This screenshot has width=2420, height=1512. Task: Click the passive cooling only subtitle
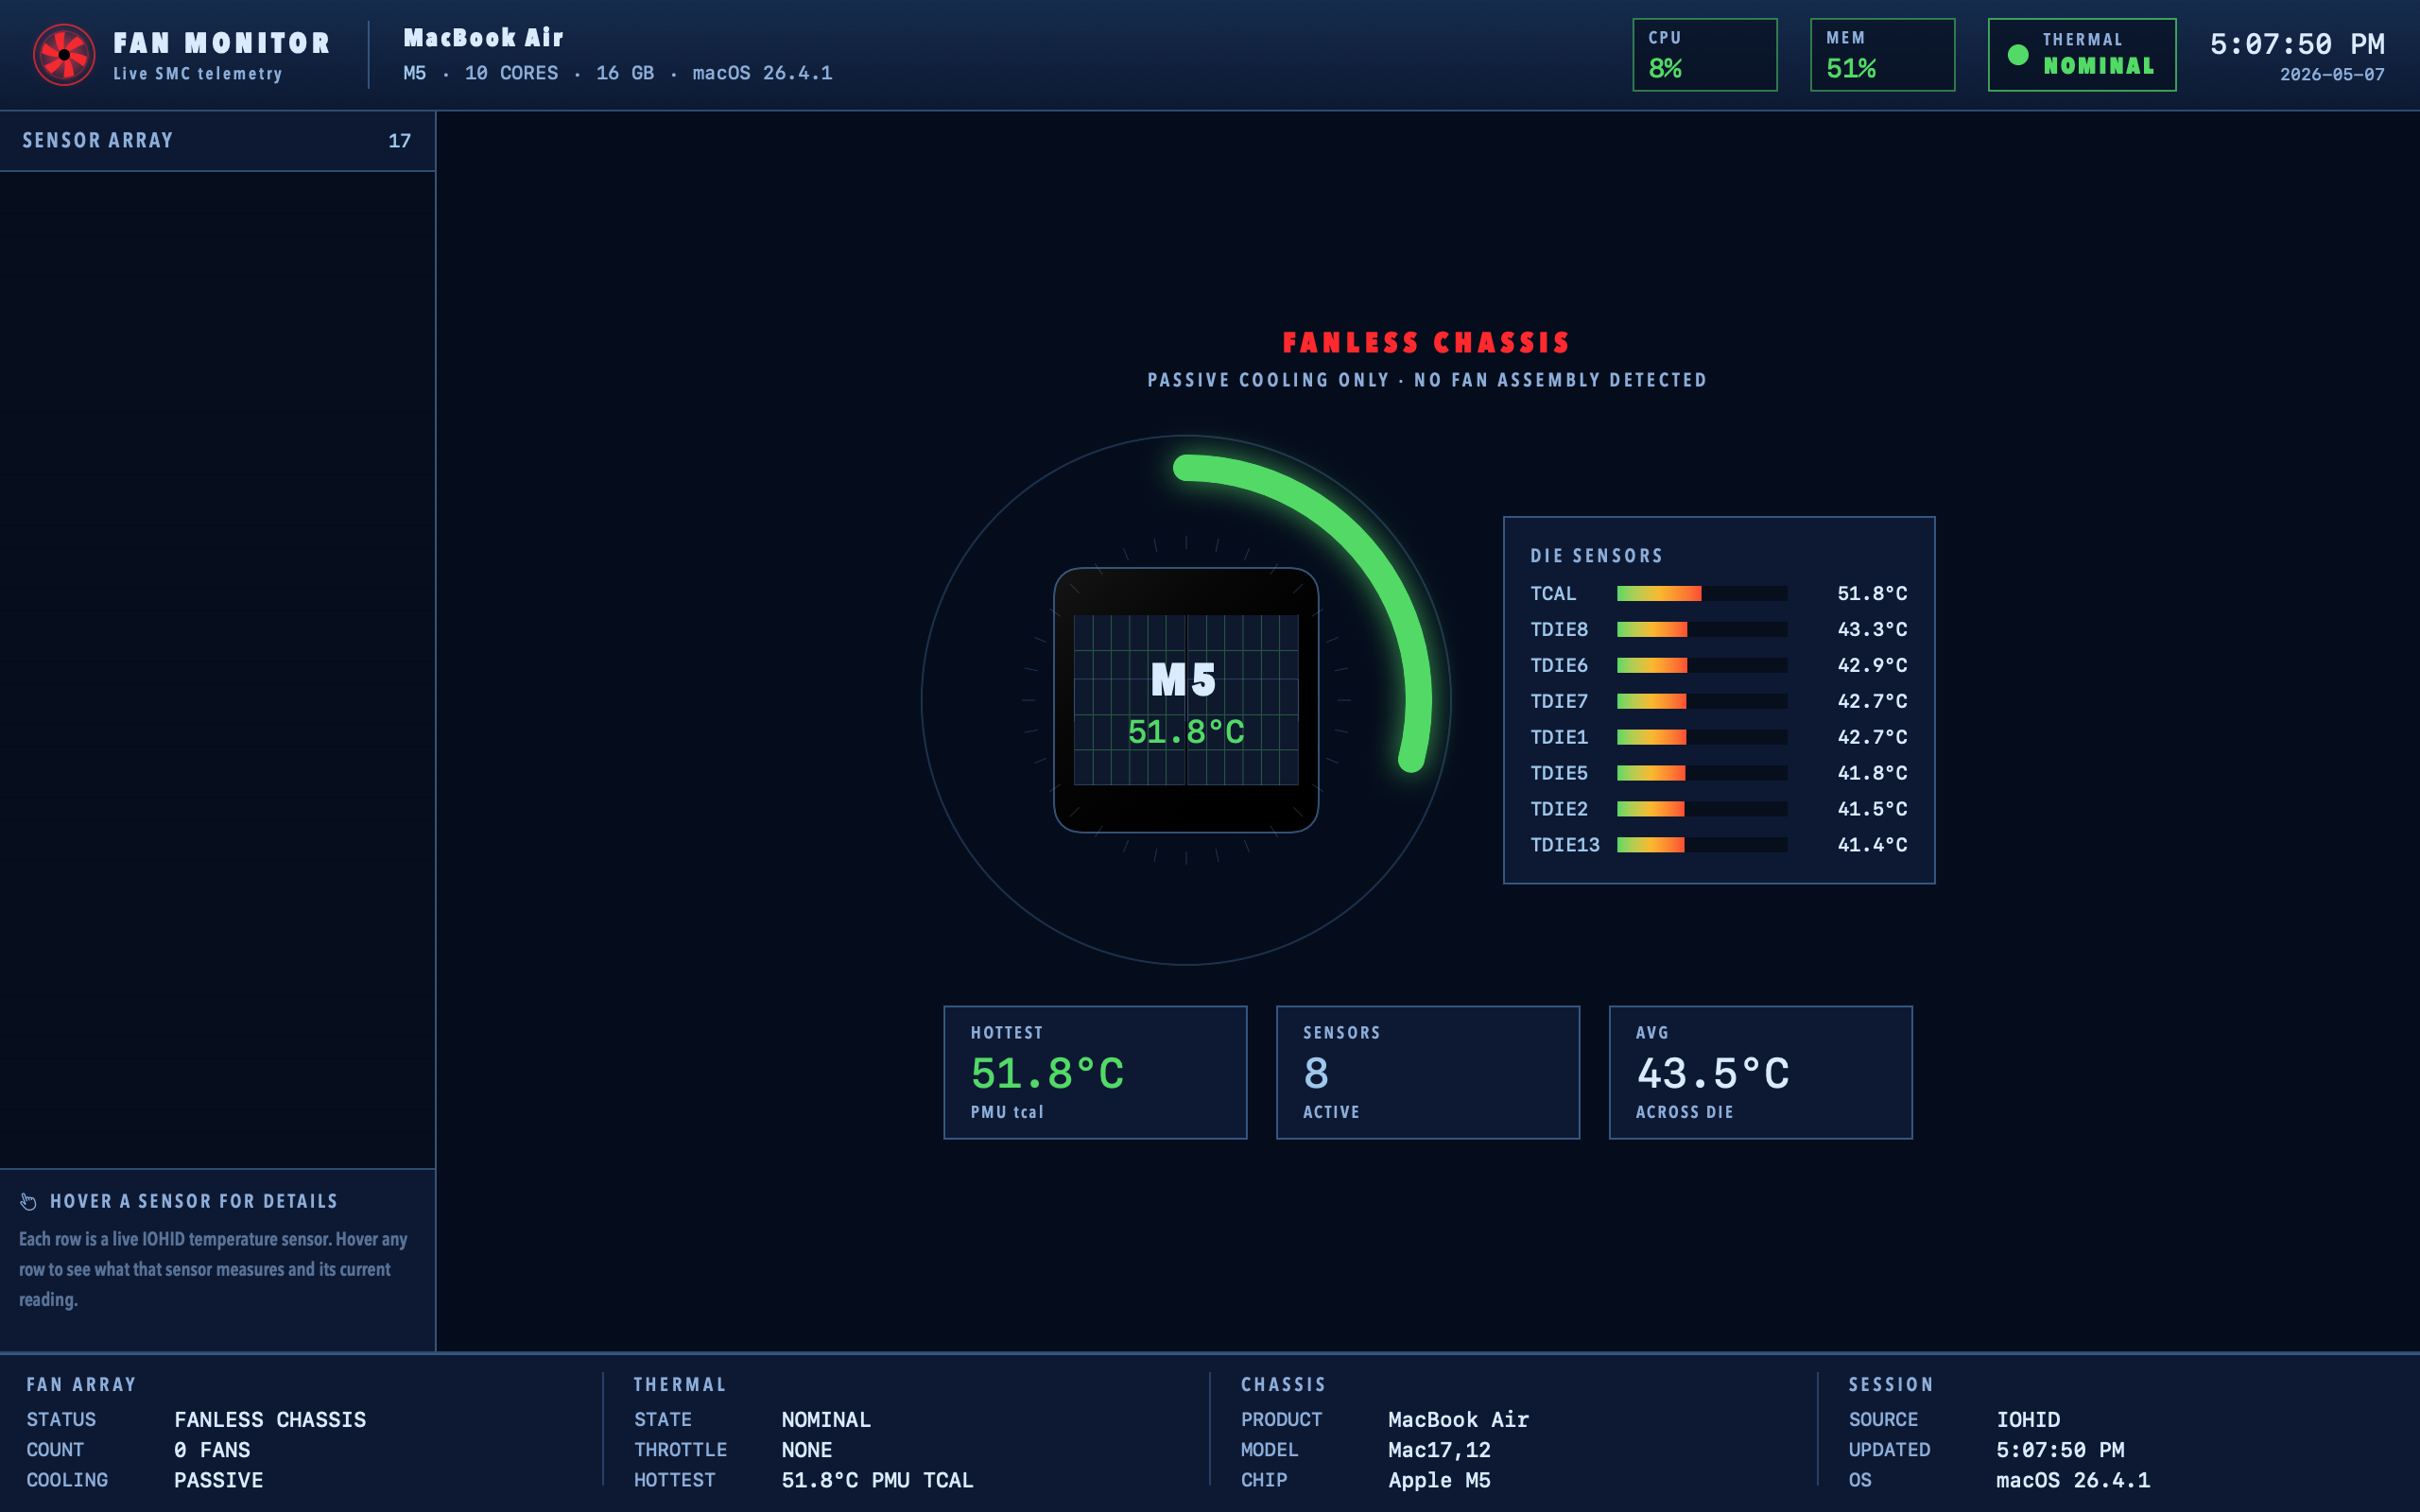(1427, 380)
